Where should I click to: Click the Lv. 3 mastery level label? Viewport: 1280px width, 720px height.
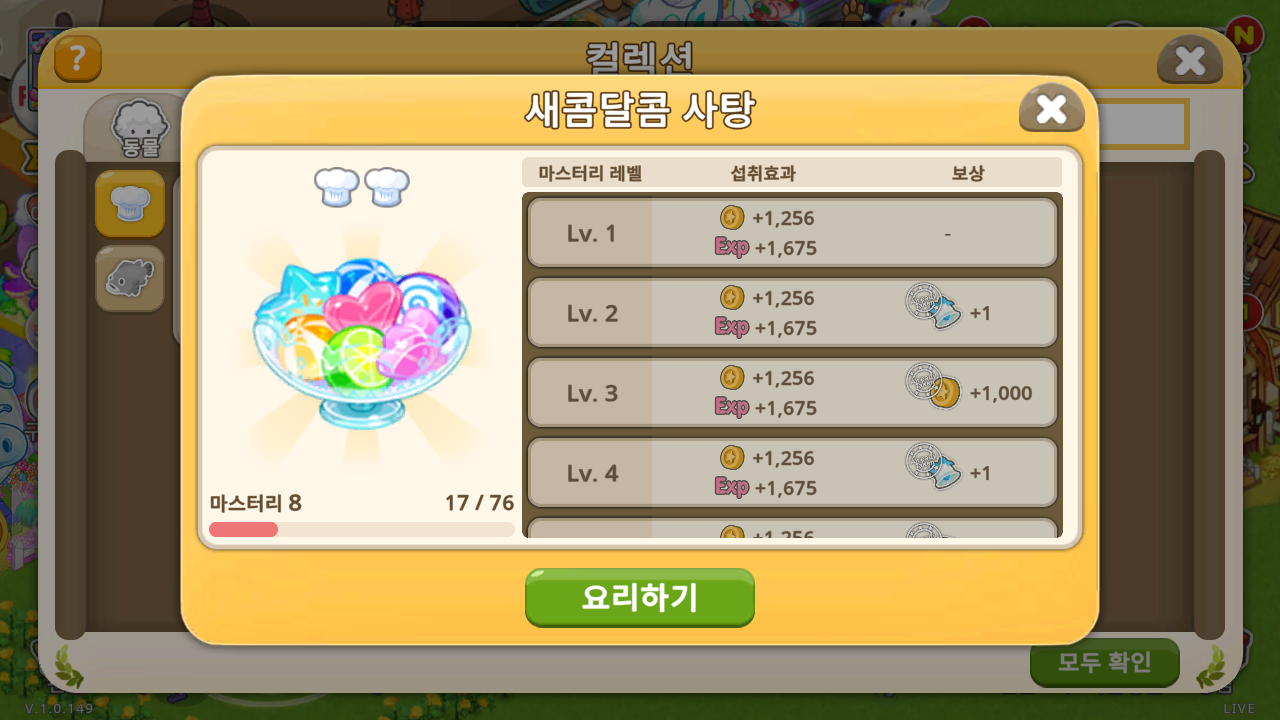592,393
